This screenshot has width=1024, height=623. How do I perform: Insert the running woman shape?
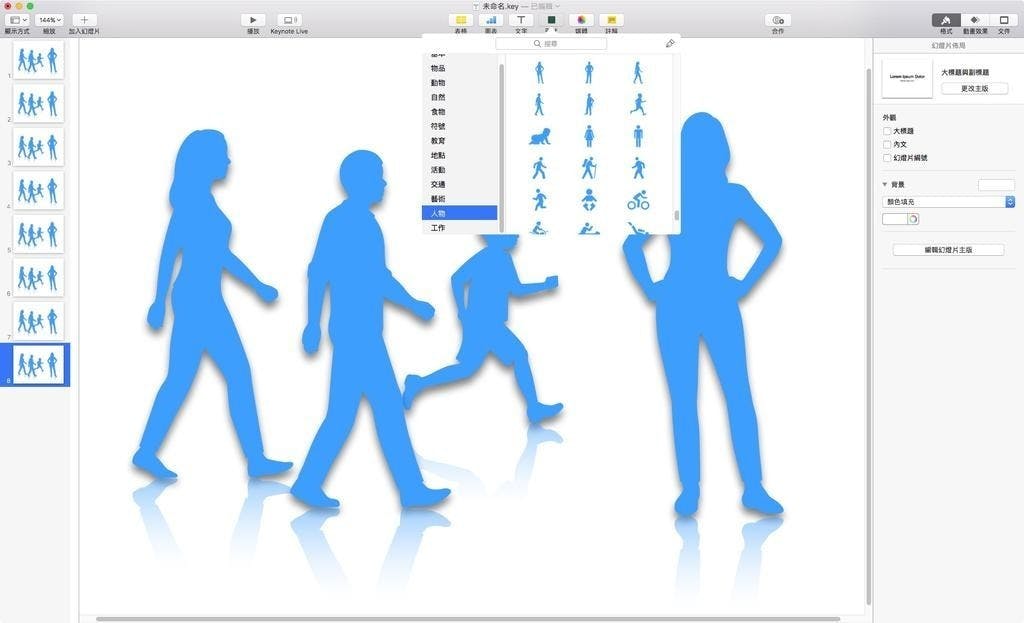tap(639, 104)
